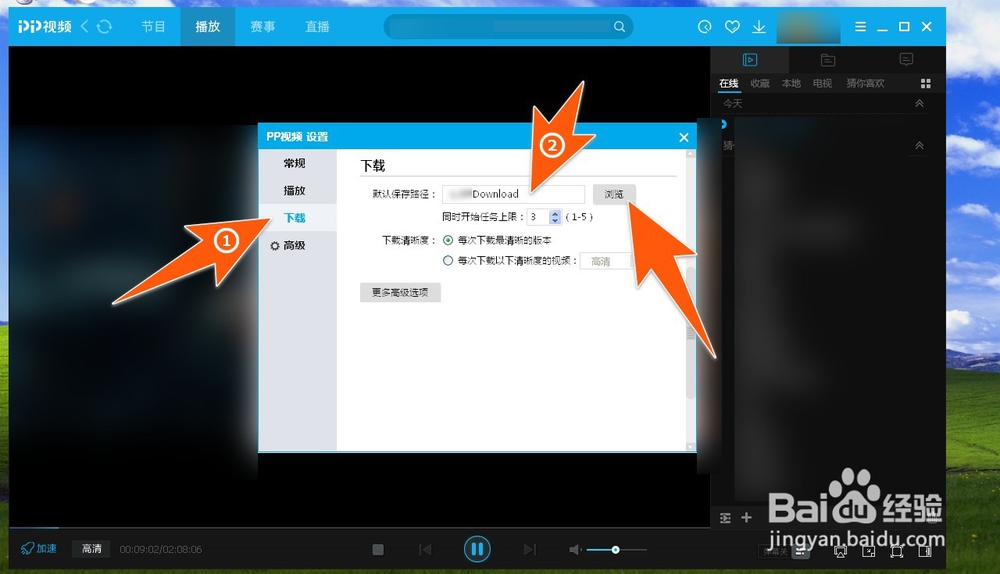Click the video progress bar above controls
This screenshot has height=574, width=1000.
(x=359, y=527)
